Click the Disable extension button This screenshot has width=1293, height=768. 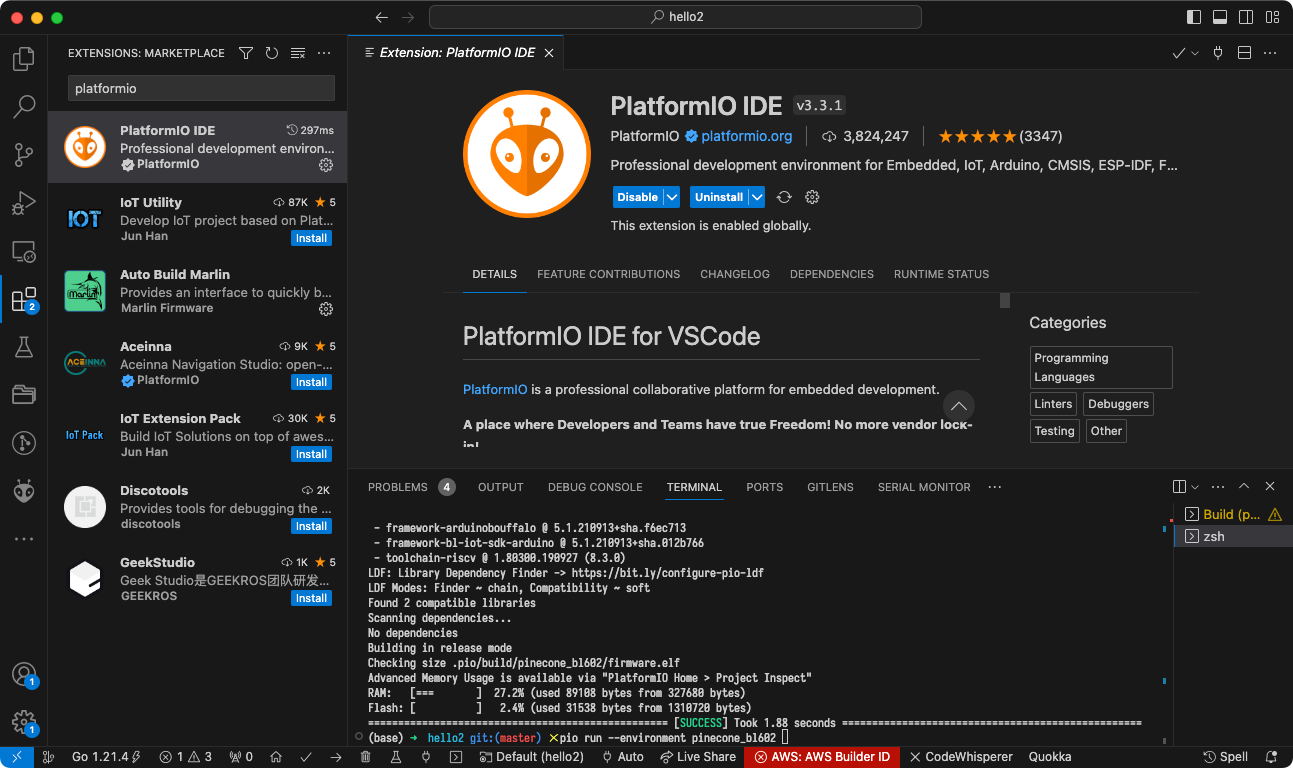point(637,197)
